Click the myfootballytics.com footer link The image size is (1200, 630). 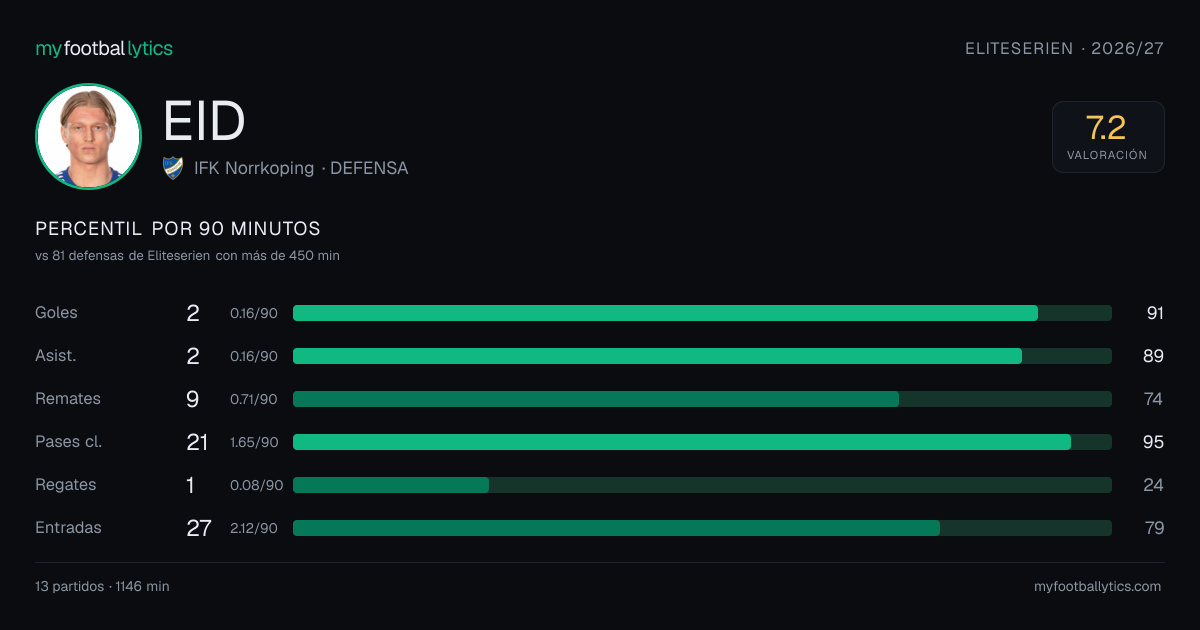(1097, 587)
